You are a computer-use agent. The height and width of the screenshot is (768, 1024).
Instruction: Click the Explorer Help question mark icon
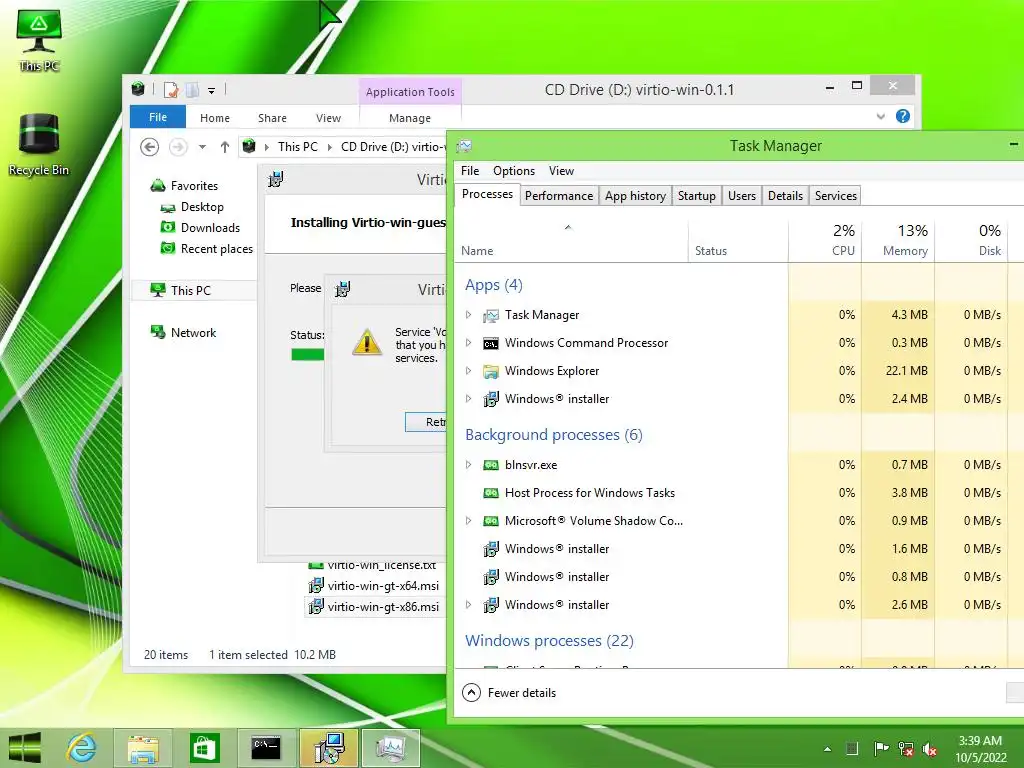903,116
